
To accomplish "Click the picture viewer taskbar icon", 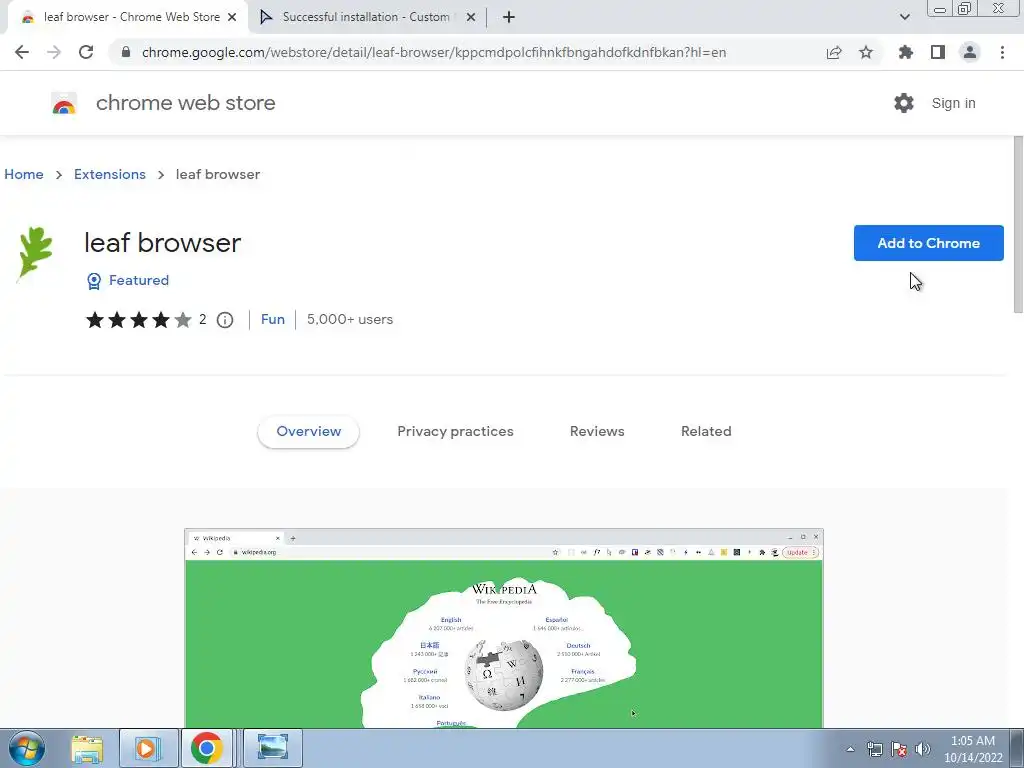I will click(273, 748).
